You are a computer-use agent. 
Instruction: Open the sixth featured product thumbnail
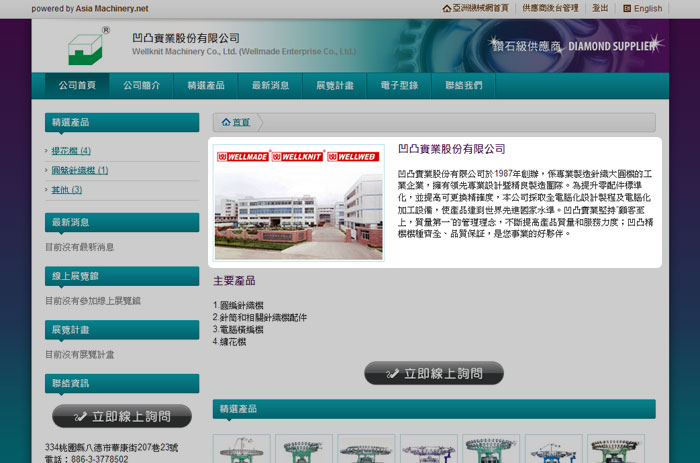pyautogui.click(x=554, y=448)
